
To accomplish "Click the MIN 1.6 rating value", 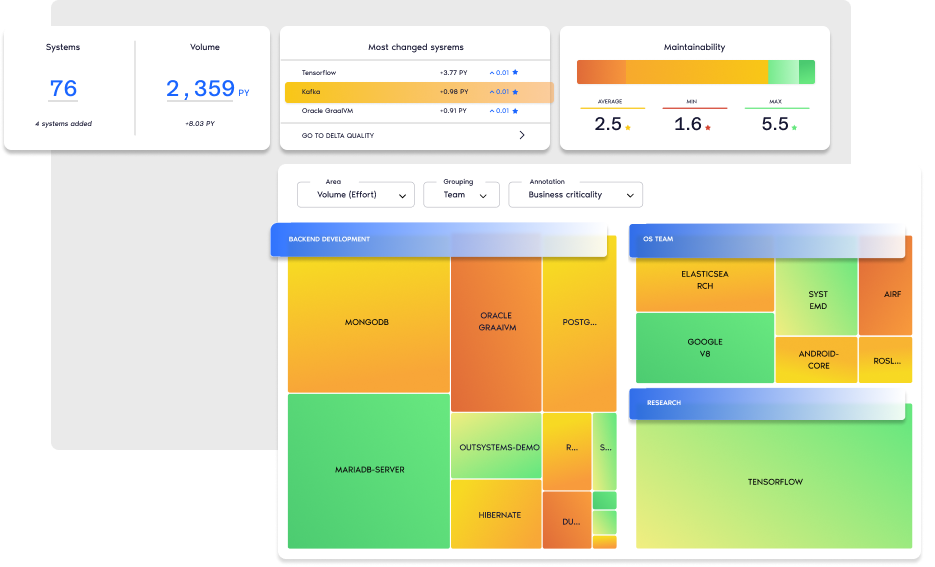I will [x=688, y=124].
